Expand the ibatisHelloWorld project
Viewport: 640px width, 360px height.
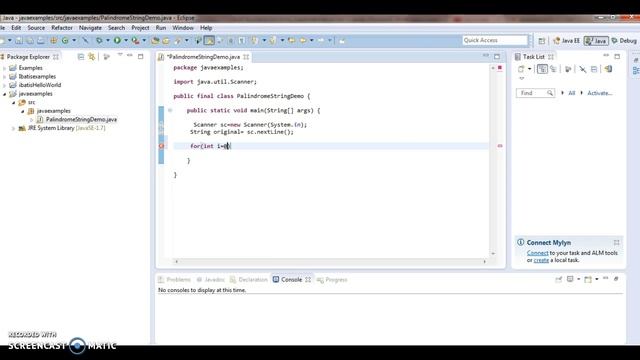tap(4, 85)
